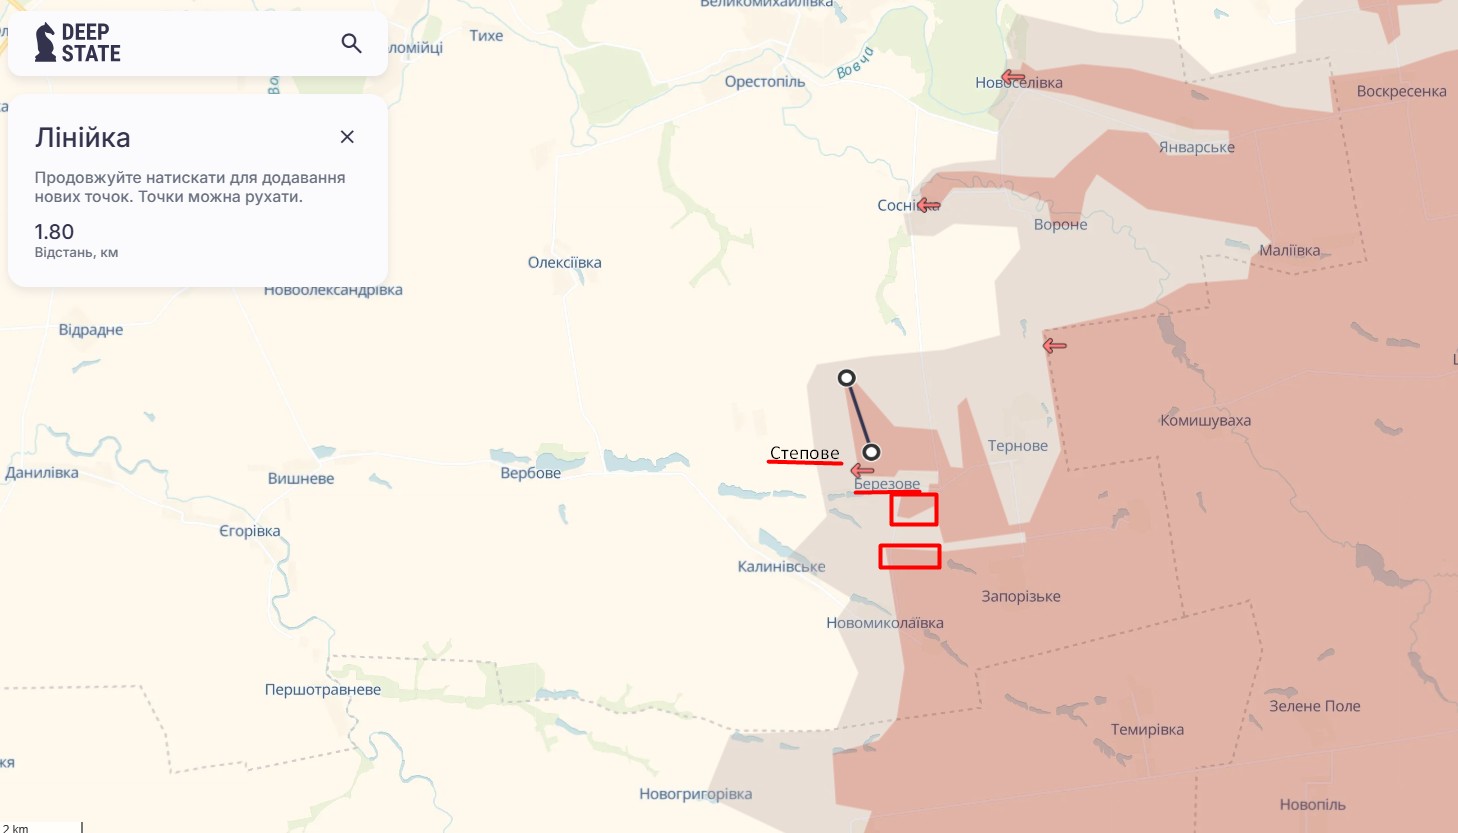Click the 2 km scale bar
Viewport: 1458px width, 833px height.
pyautogui.click(x=41, y=827)
